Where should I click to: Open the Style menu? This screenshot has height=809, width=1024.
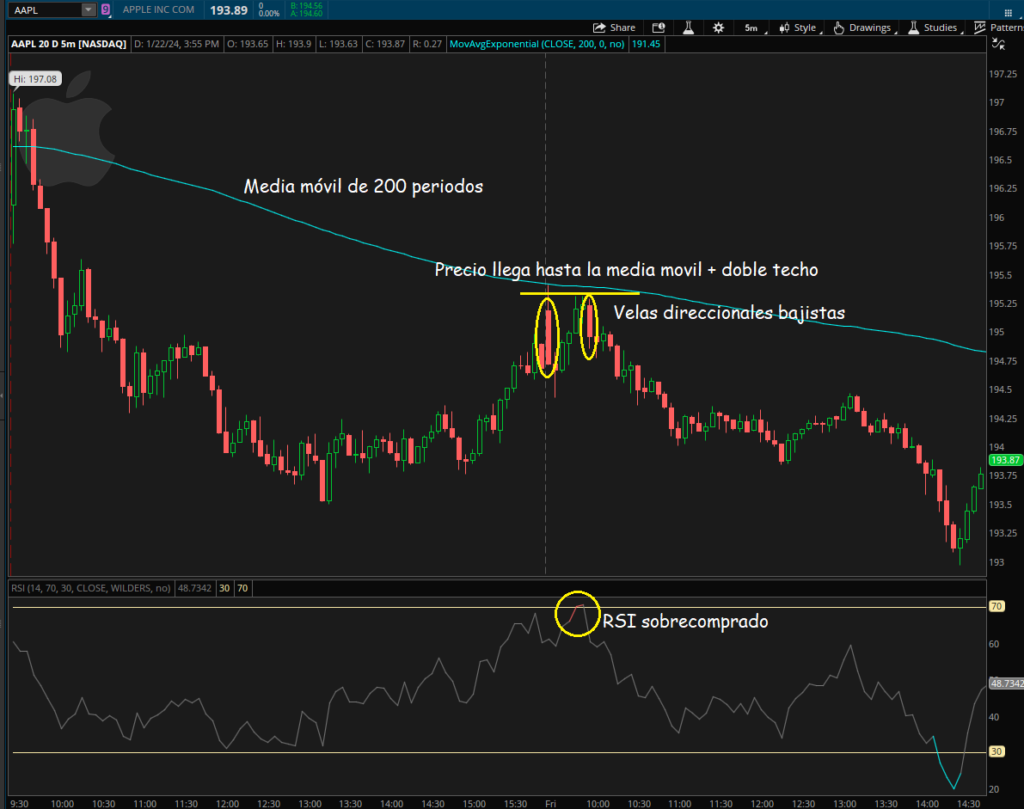[799, 27]
